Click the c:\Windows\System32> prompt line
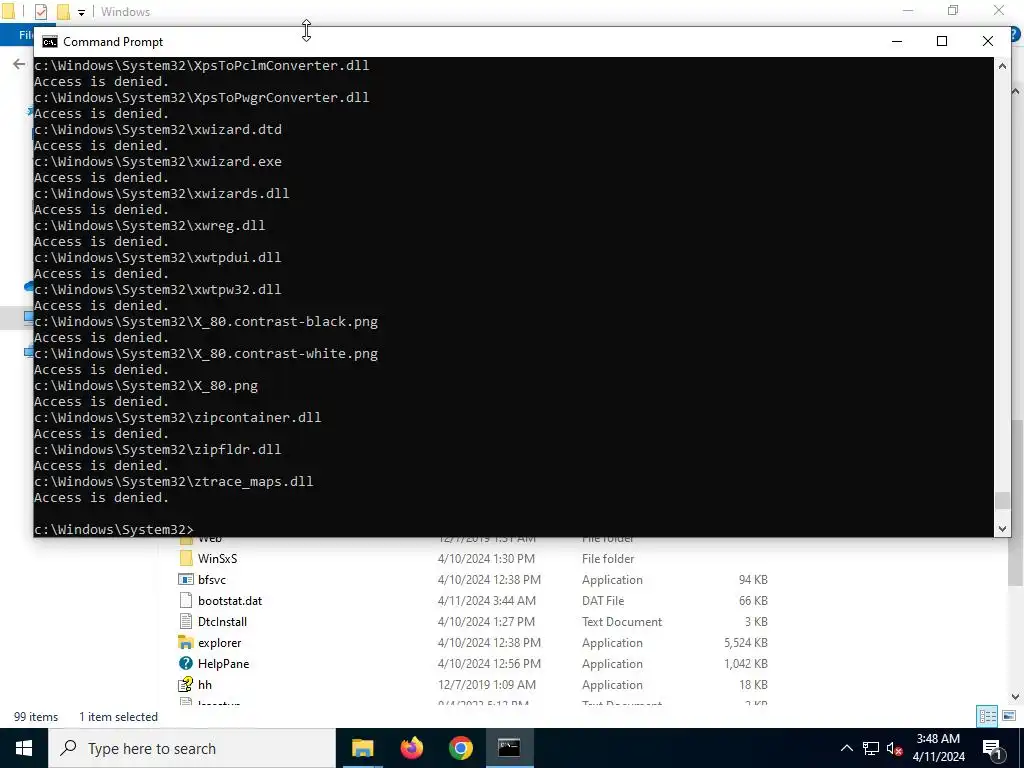This screenshot has height=768, width=1024. point(114,529)
